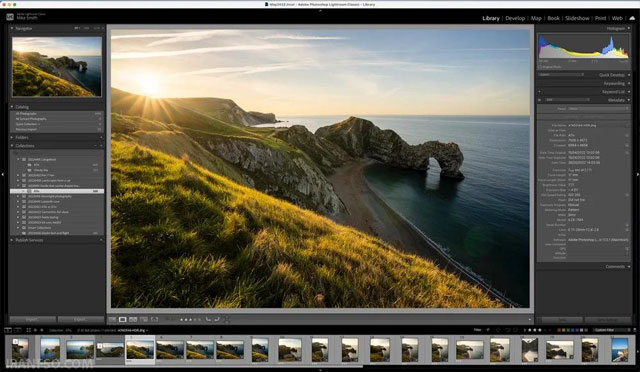Rotate the photo right (clockwise)
The image size is (640, 372).
217,319
